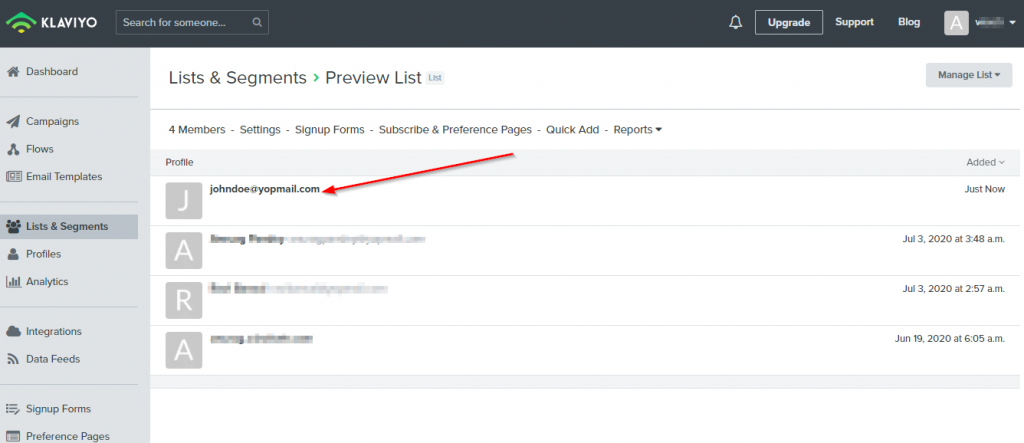Screen dimensions: 1024x443
Task: Focus the Search for someone field
Action: click(x=192, y=22)
